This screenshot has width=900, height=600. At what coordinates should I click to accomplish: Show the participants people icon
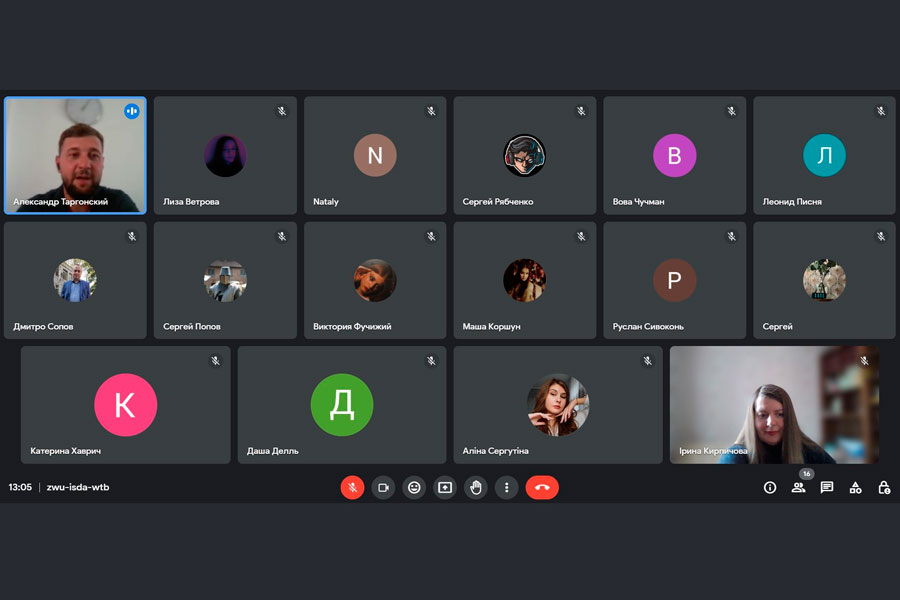pos(798,487)
